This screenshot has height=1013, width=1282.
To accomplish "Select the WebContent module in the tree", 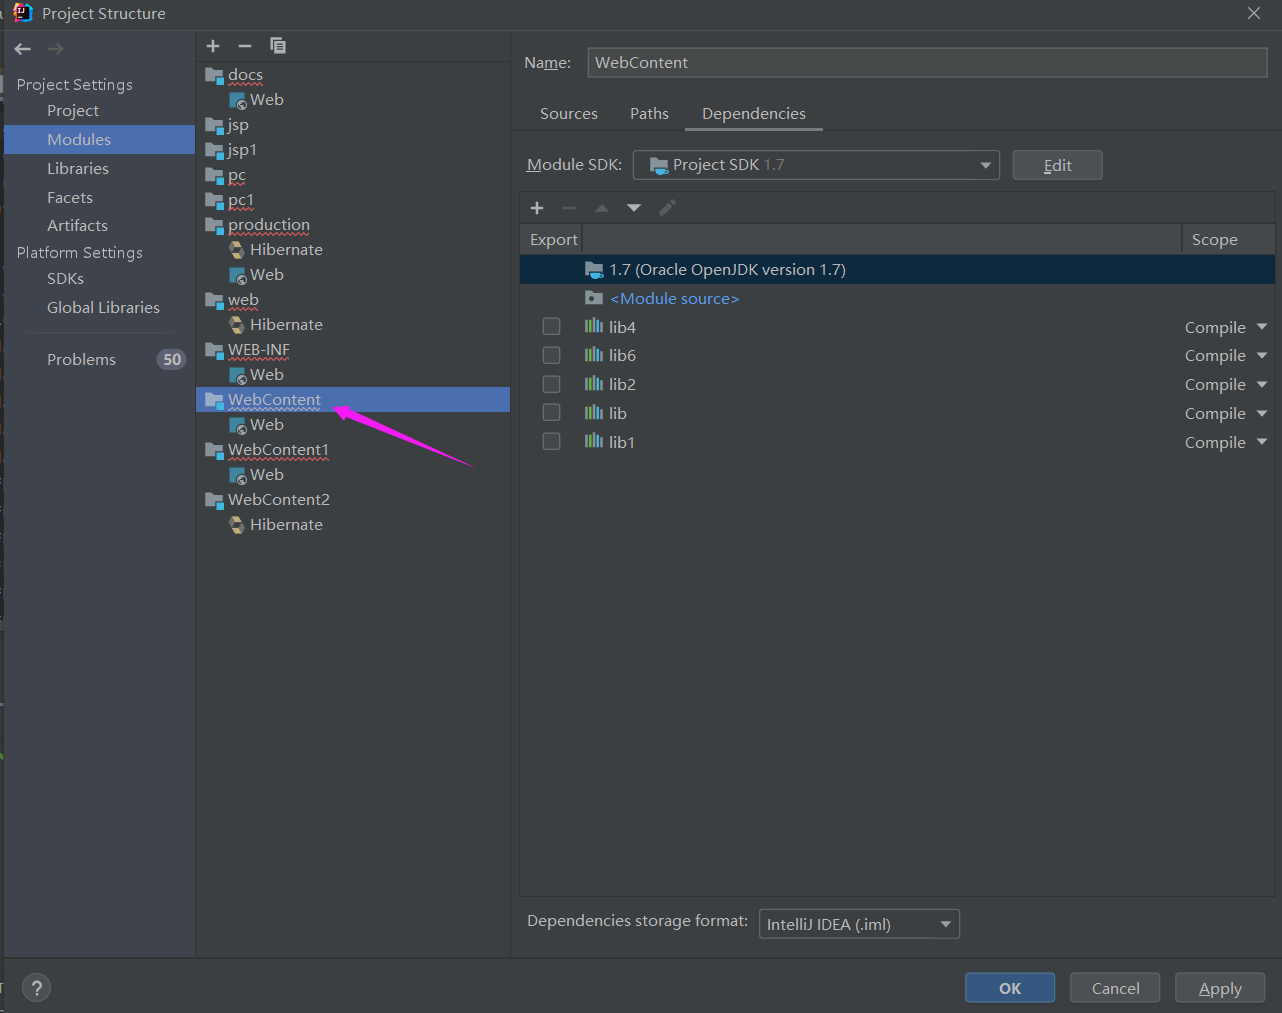I will point(353,400).
